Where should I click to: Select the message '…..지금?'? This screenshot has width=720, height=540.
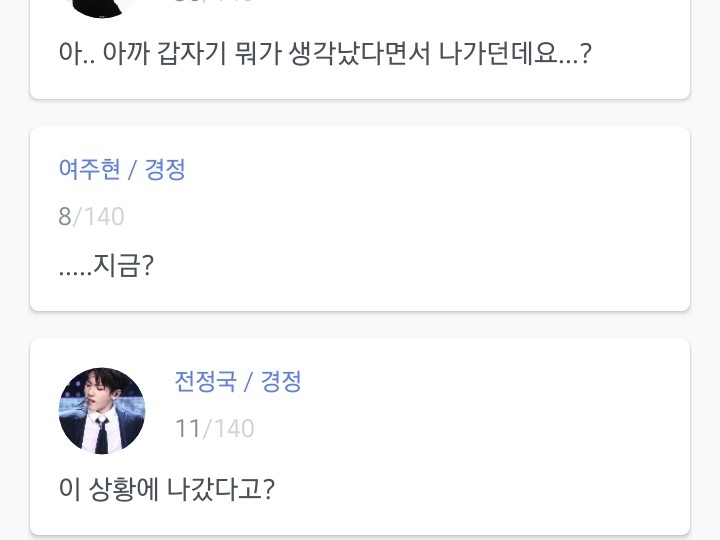[105, 266]
